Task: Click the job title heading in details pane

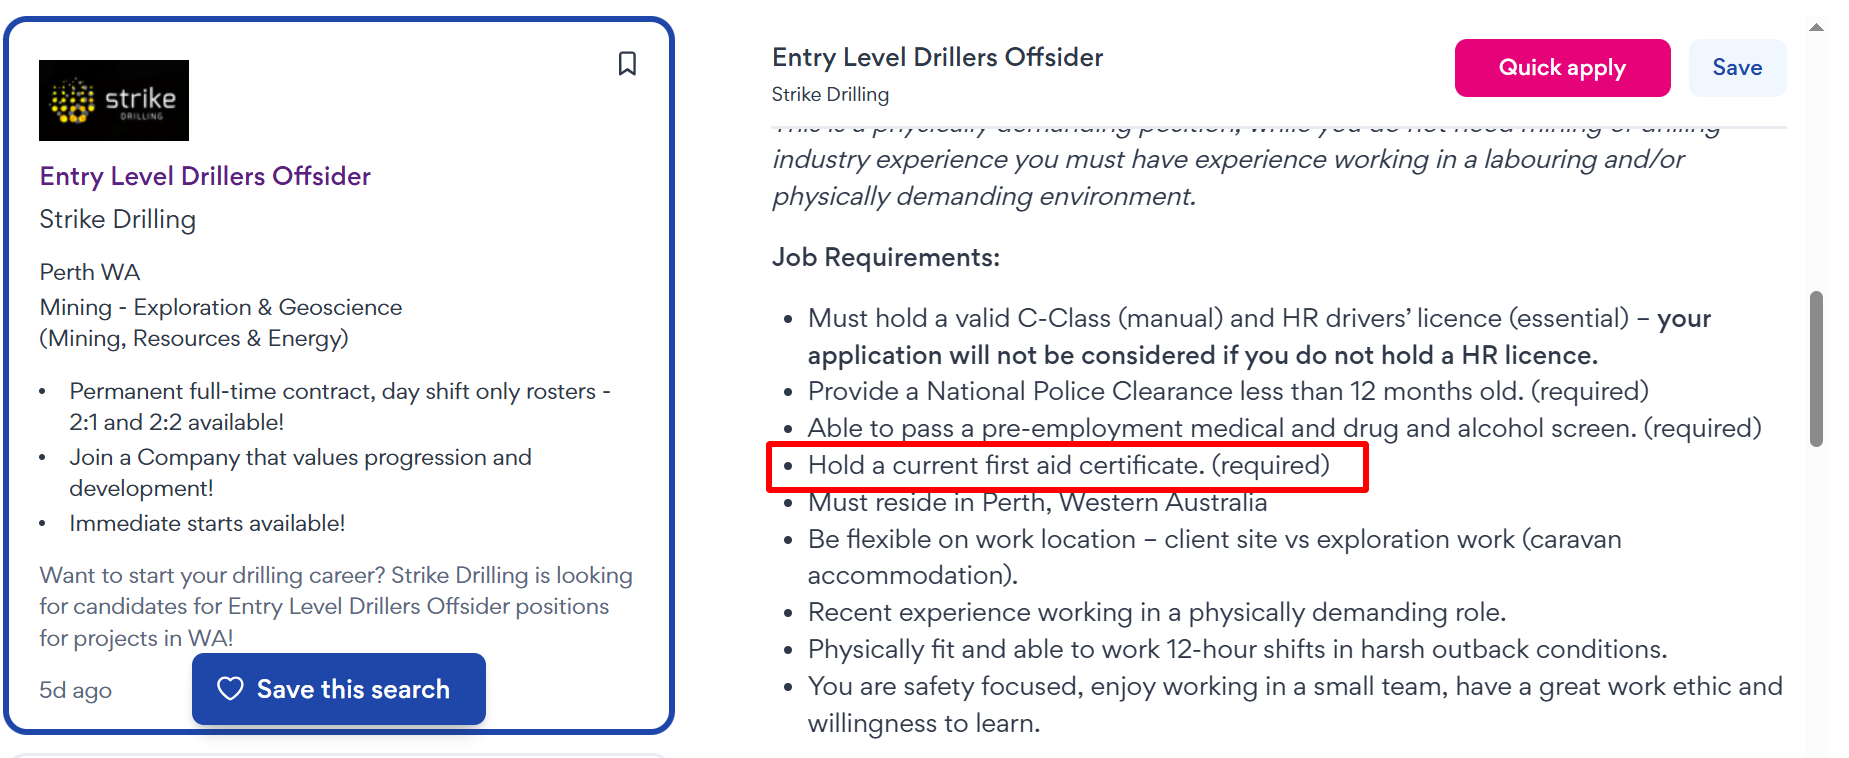Action: click(x=937, y=57)
